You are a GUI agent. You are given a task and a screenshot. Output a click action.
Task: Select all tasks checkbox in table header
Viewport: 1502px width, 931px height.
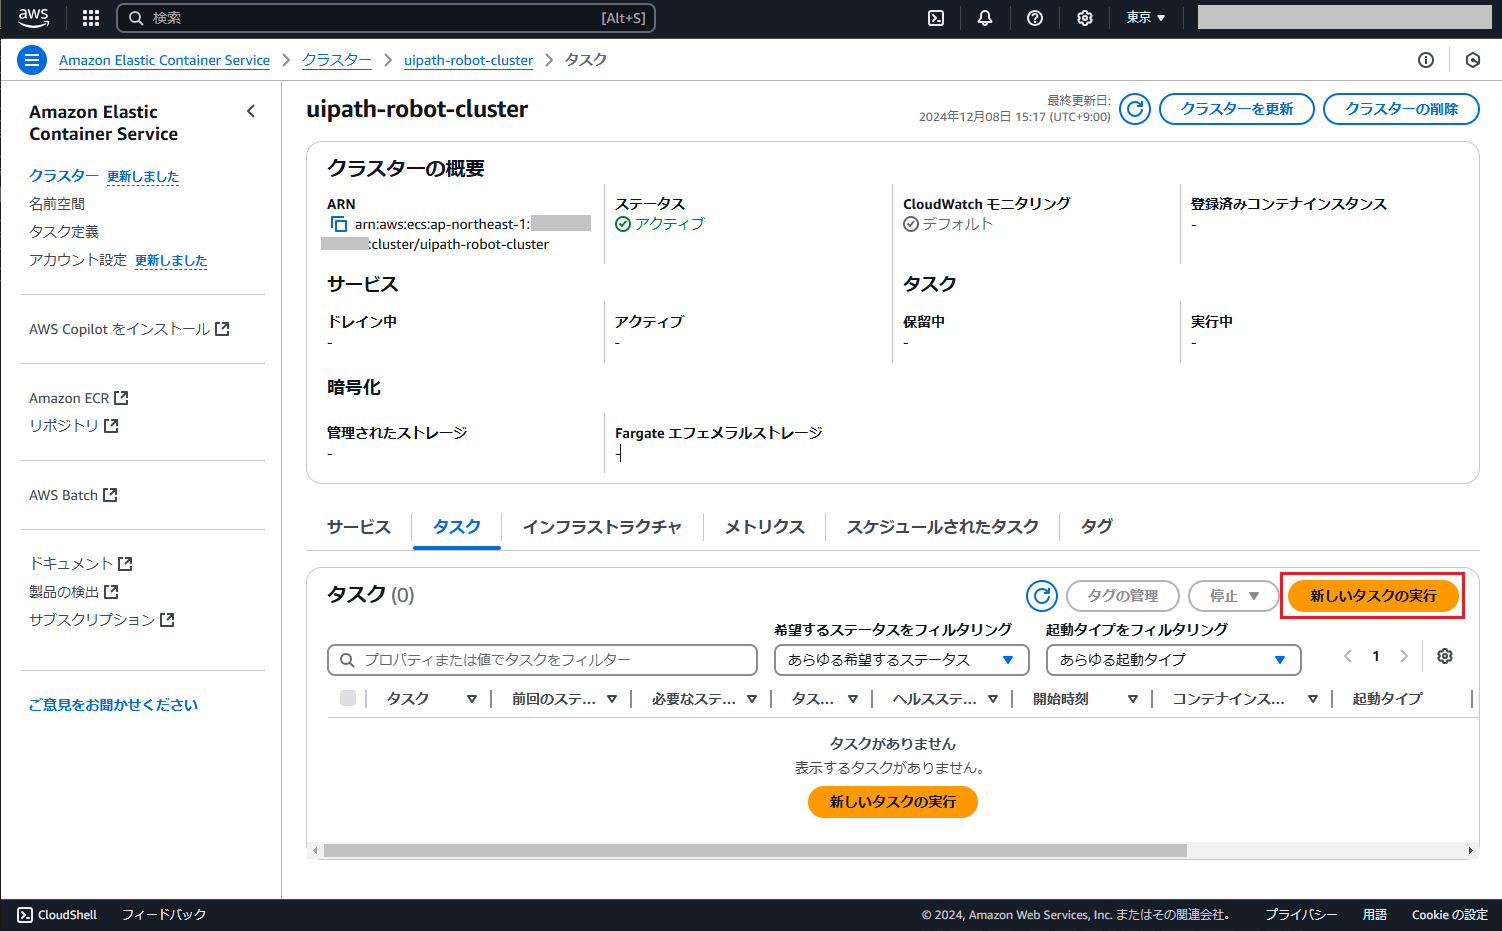pos(348,698)
